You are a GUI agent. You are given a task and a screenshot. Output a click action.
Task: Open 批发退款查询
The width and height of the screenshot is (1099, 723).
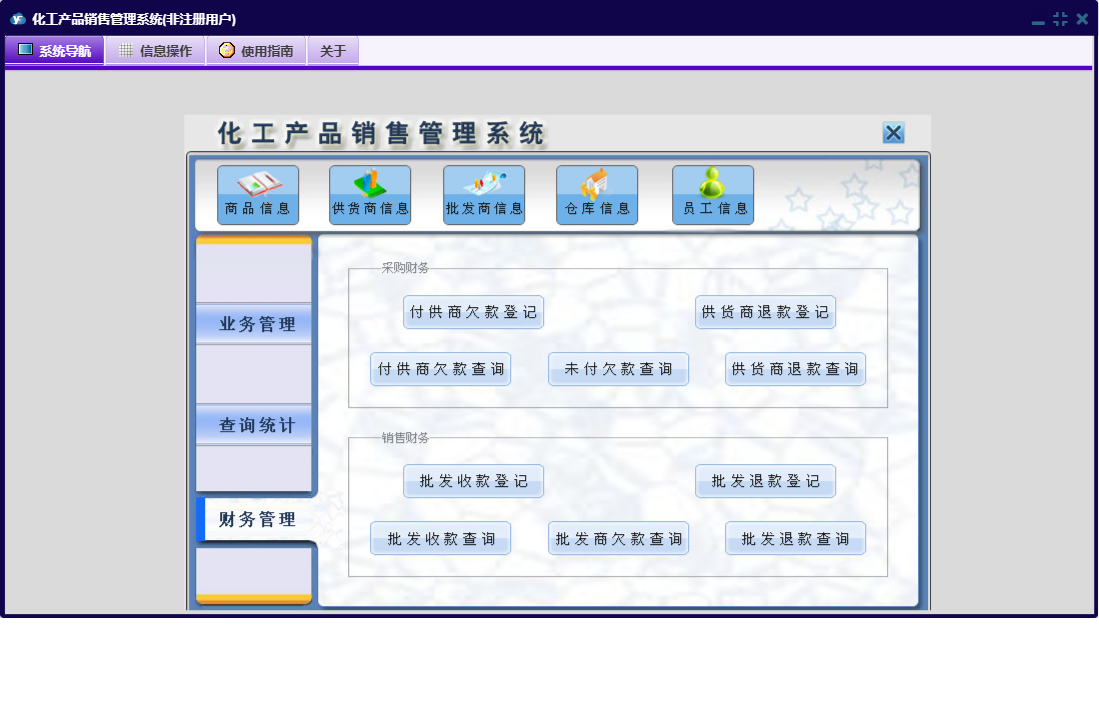[x=796, y=539]
